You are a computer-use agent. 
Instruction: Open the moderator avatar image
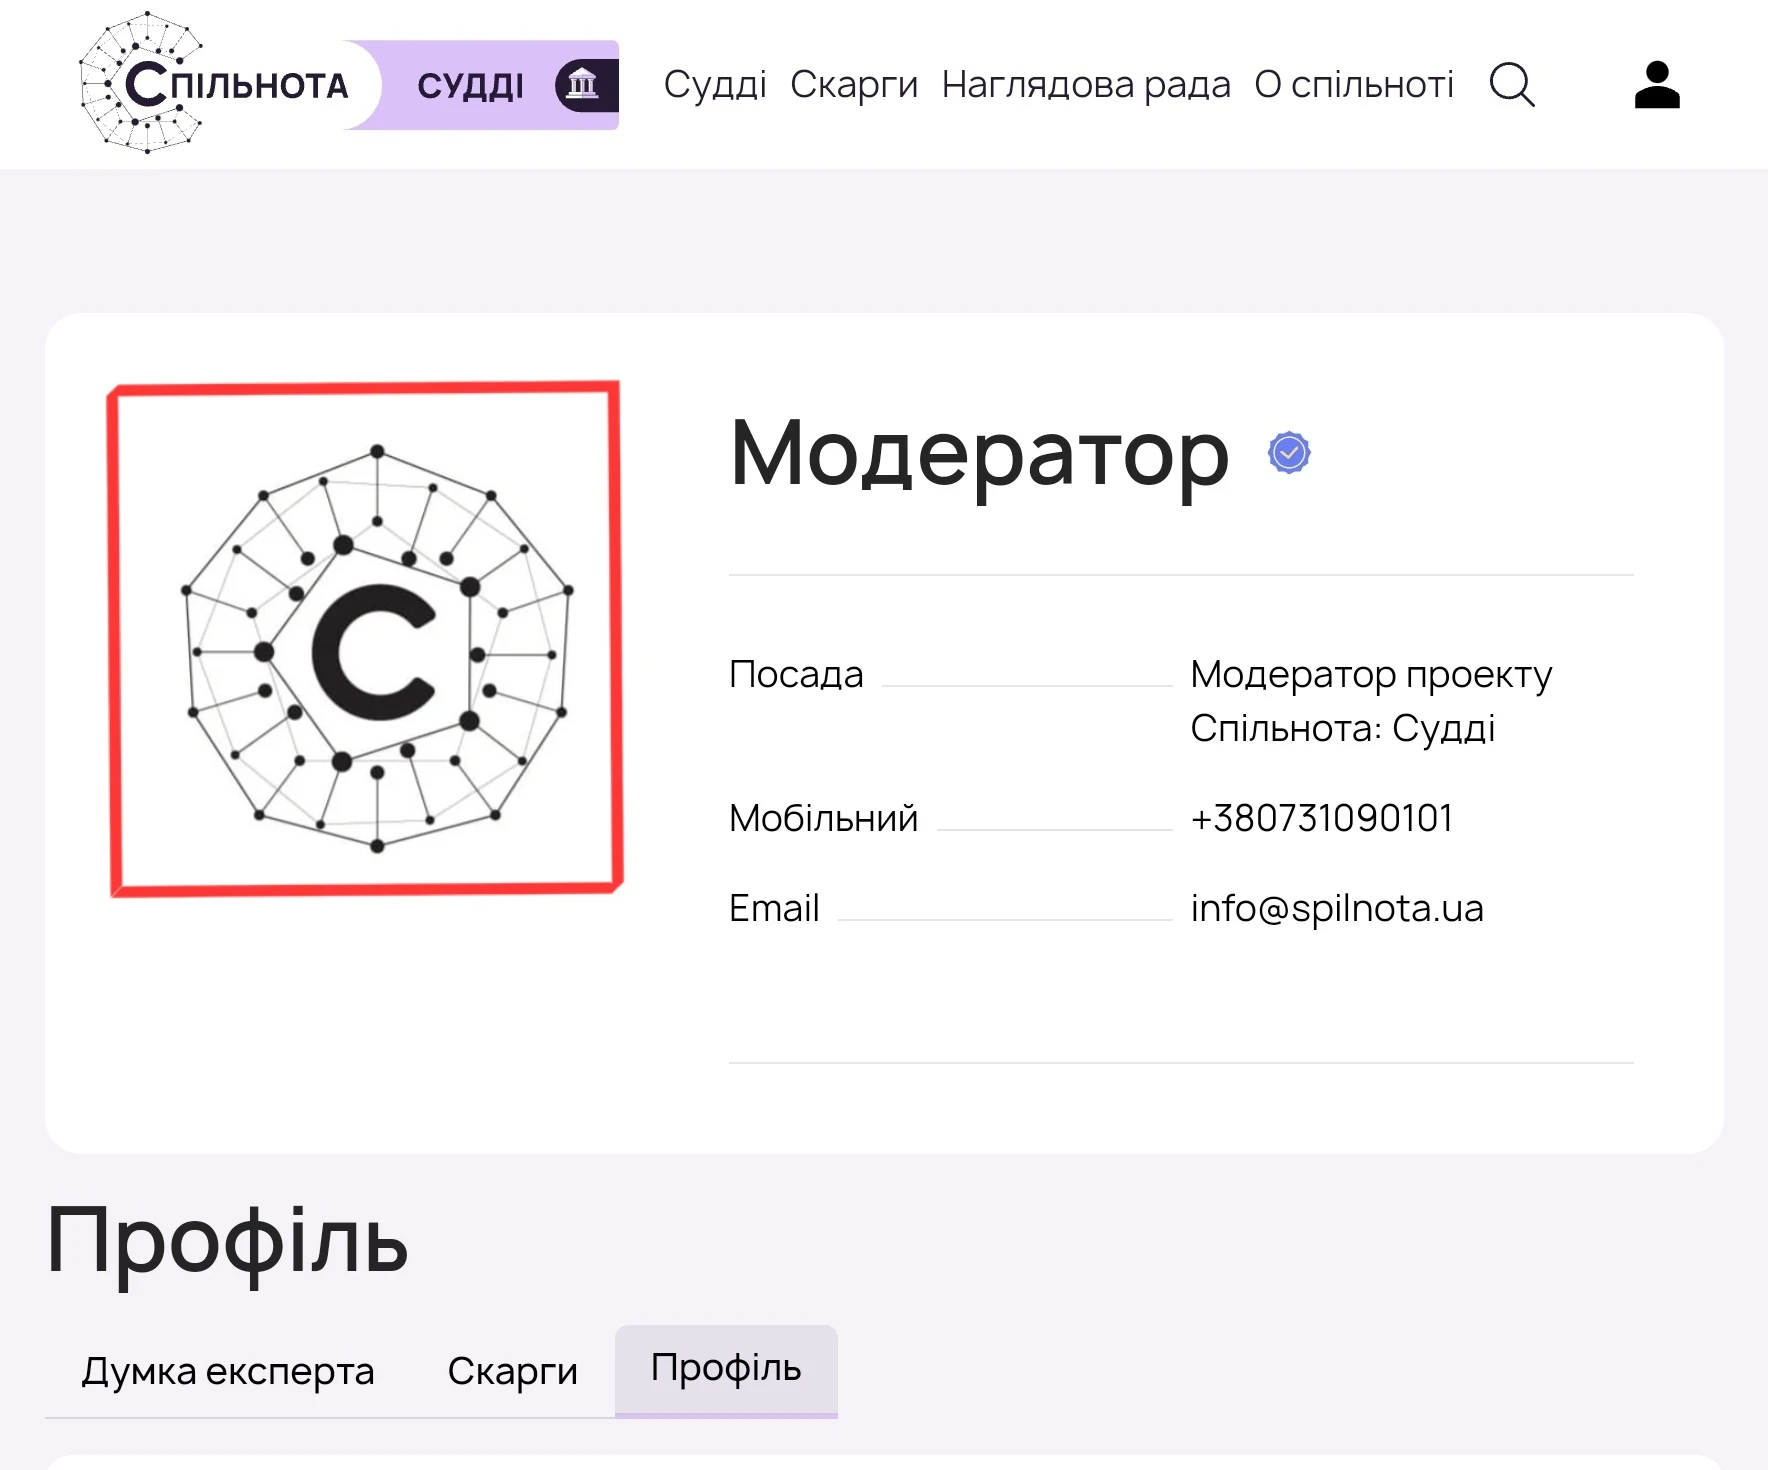tap(366, 638)
